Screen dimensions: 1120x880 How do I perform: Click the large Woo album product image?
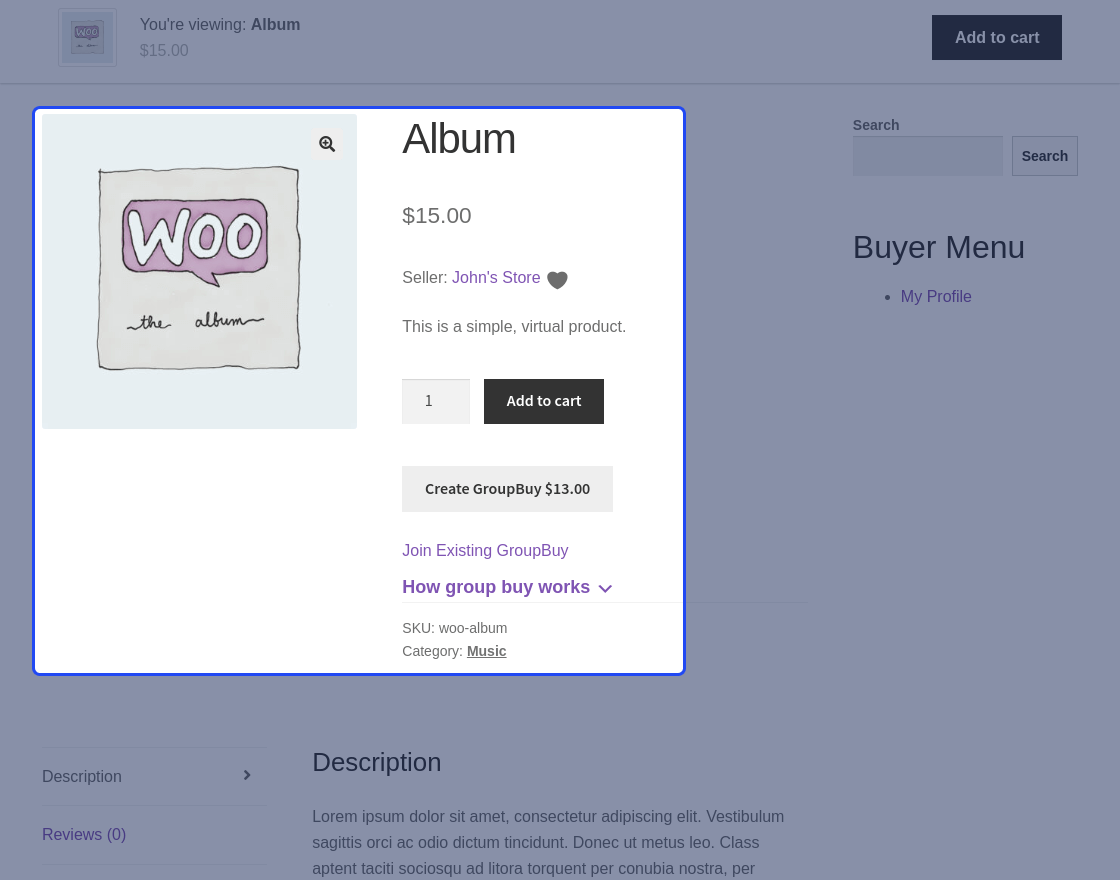(199, 271)
